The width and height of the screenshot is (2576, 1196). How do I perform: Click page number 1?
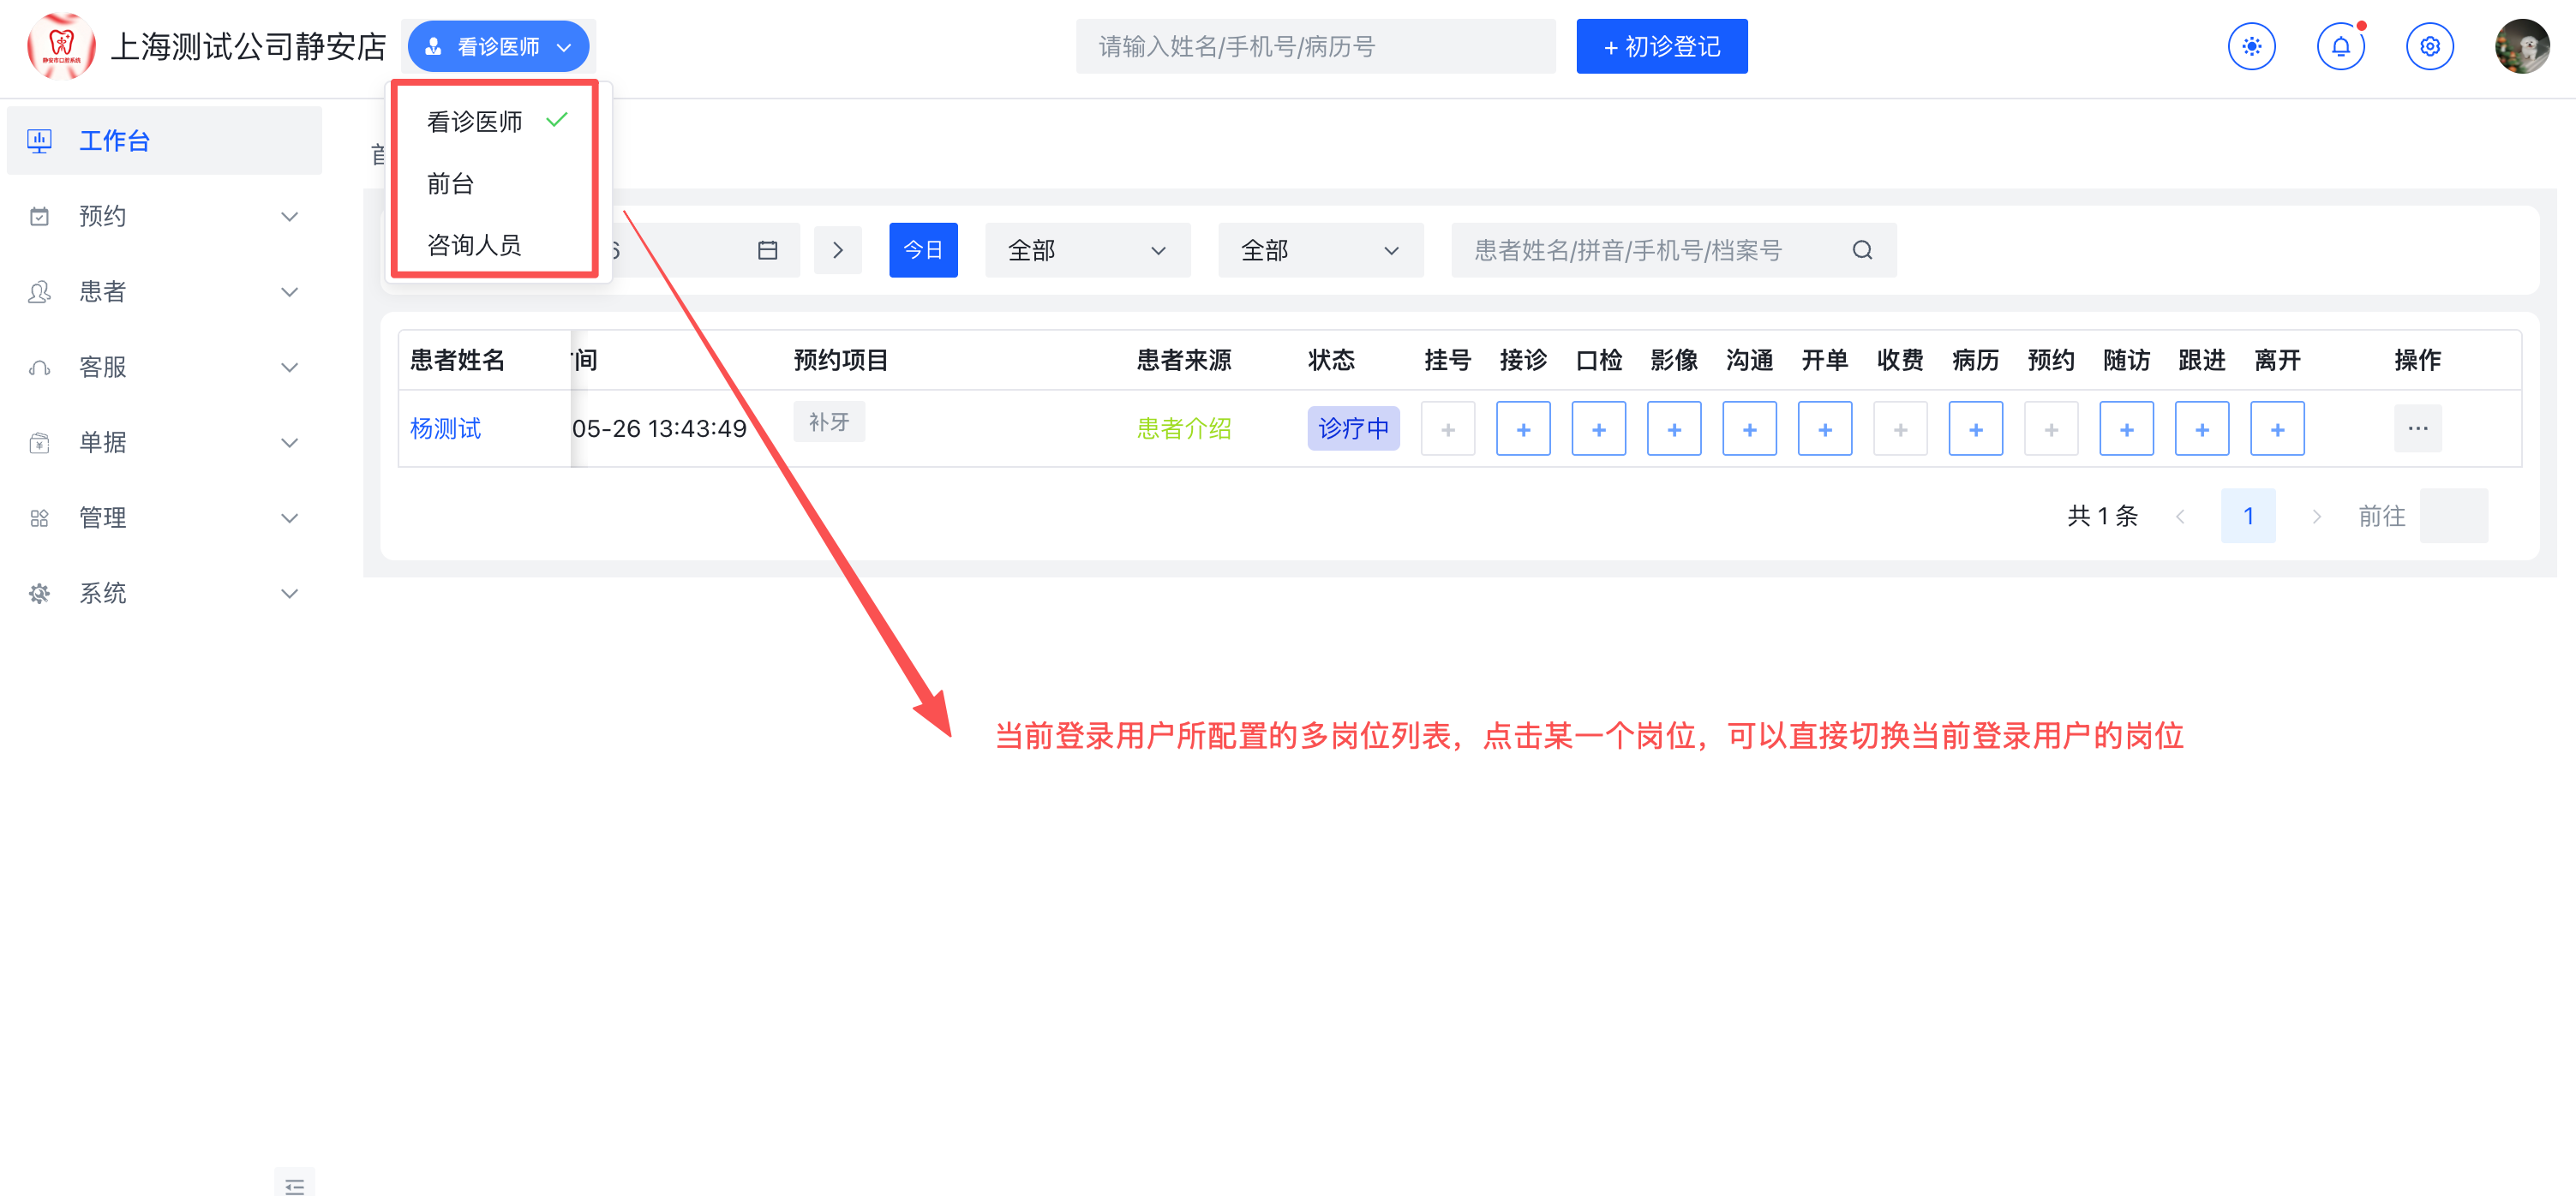[x=2247, y=516]
